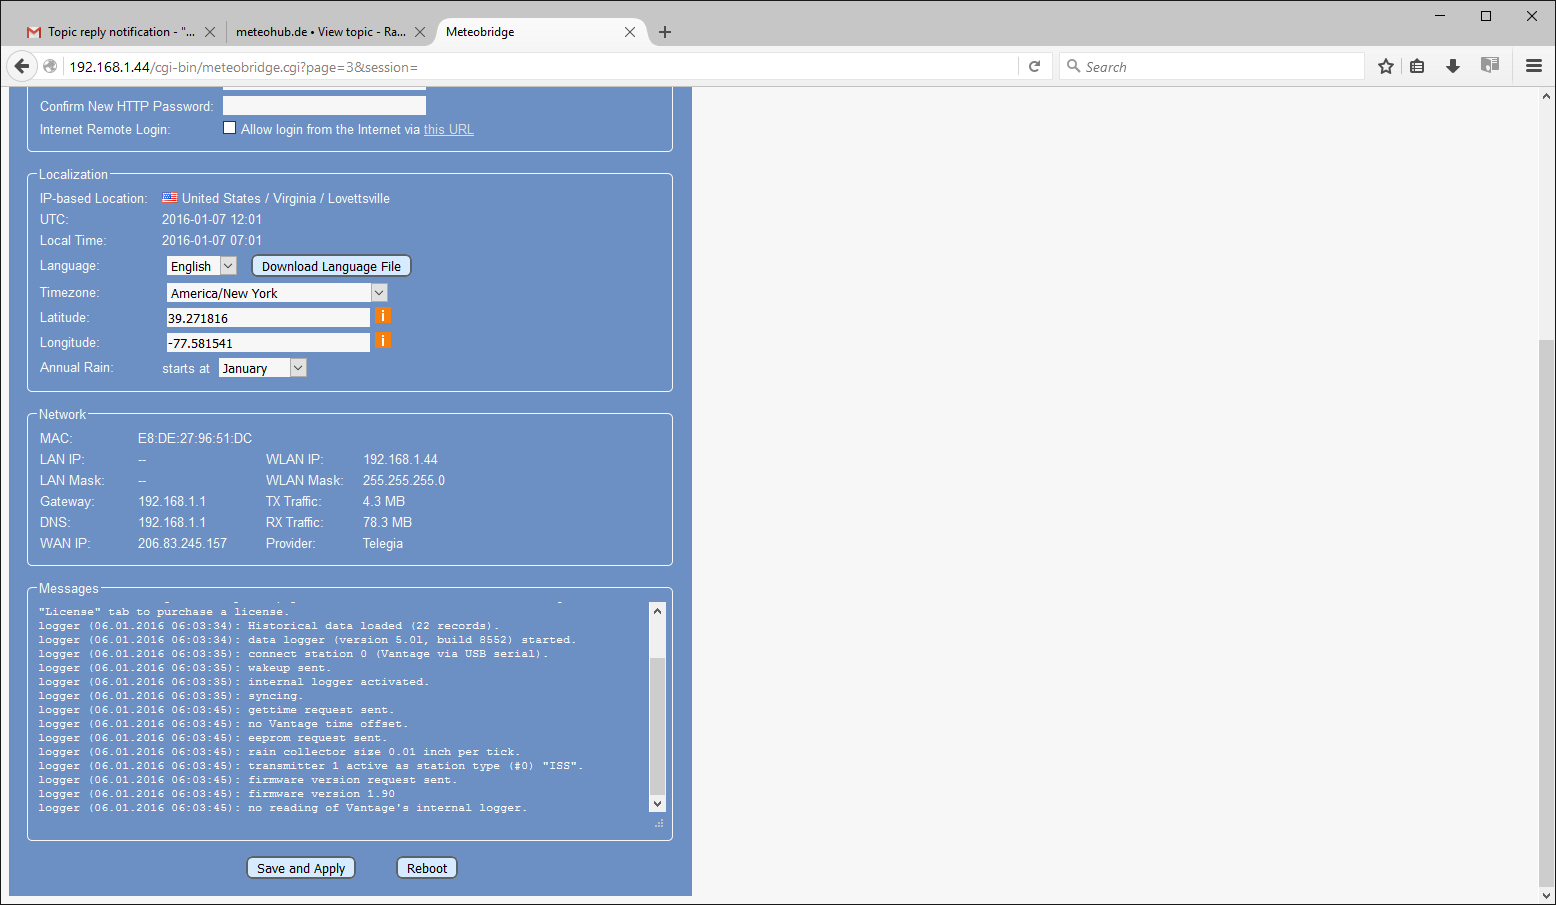
Task: Open Annual Rain start month dropdown
Action: tap(262, 368)
